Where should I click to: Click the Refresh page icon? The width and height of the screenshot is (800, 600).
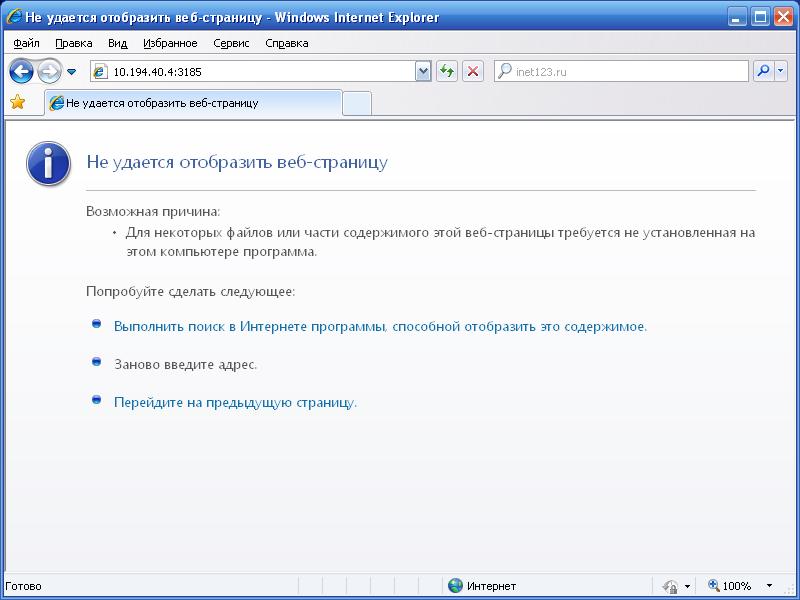[x=447, y=71]
